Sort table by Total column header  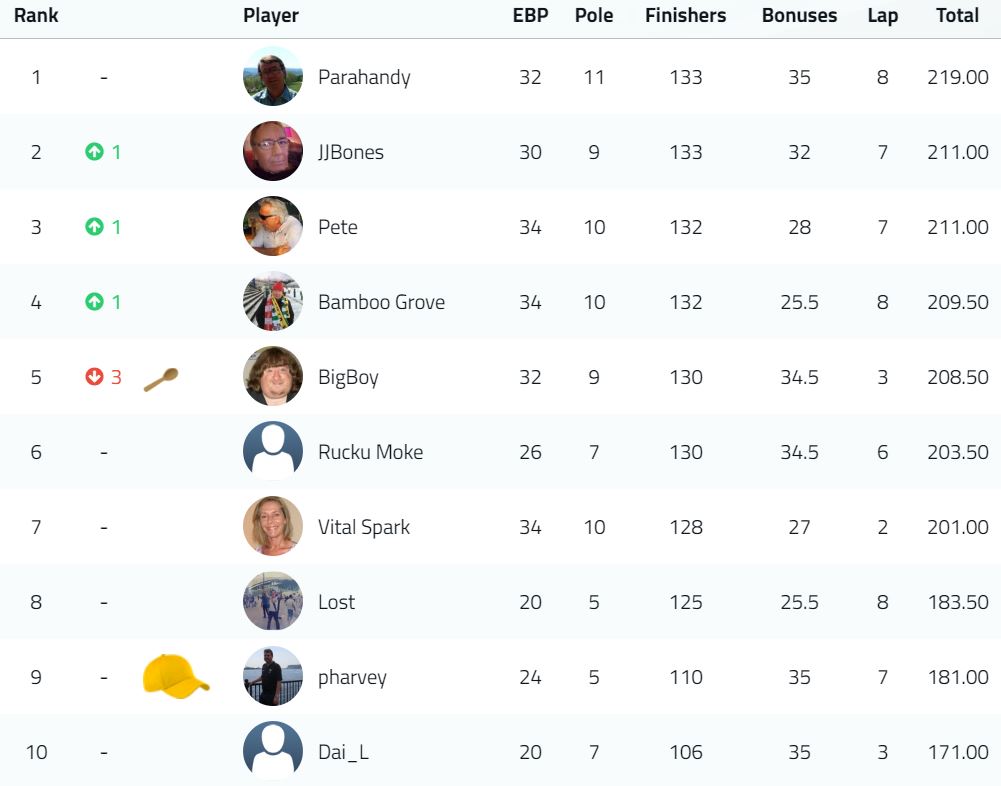pyautogui.click(x=957, y=15)
